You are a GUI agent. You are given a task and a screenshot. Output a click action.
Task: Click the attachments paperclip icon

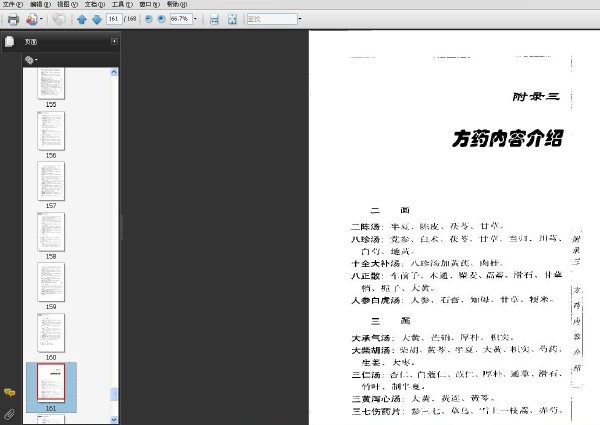click(x=10, y=414)
